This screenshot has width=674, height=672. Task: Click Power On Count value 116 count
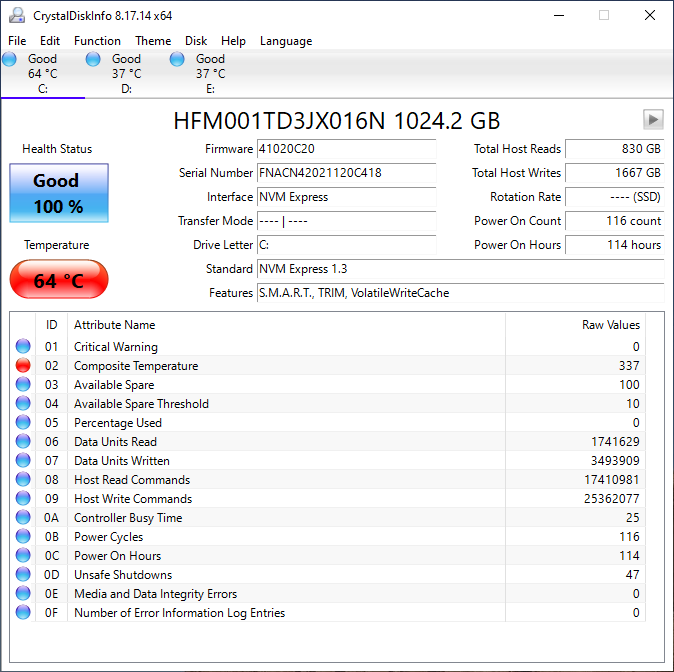tap(615, 221)
